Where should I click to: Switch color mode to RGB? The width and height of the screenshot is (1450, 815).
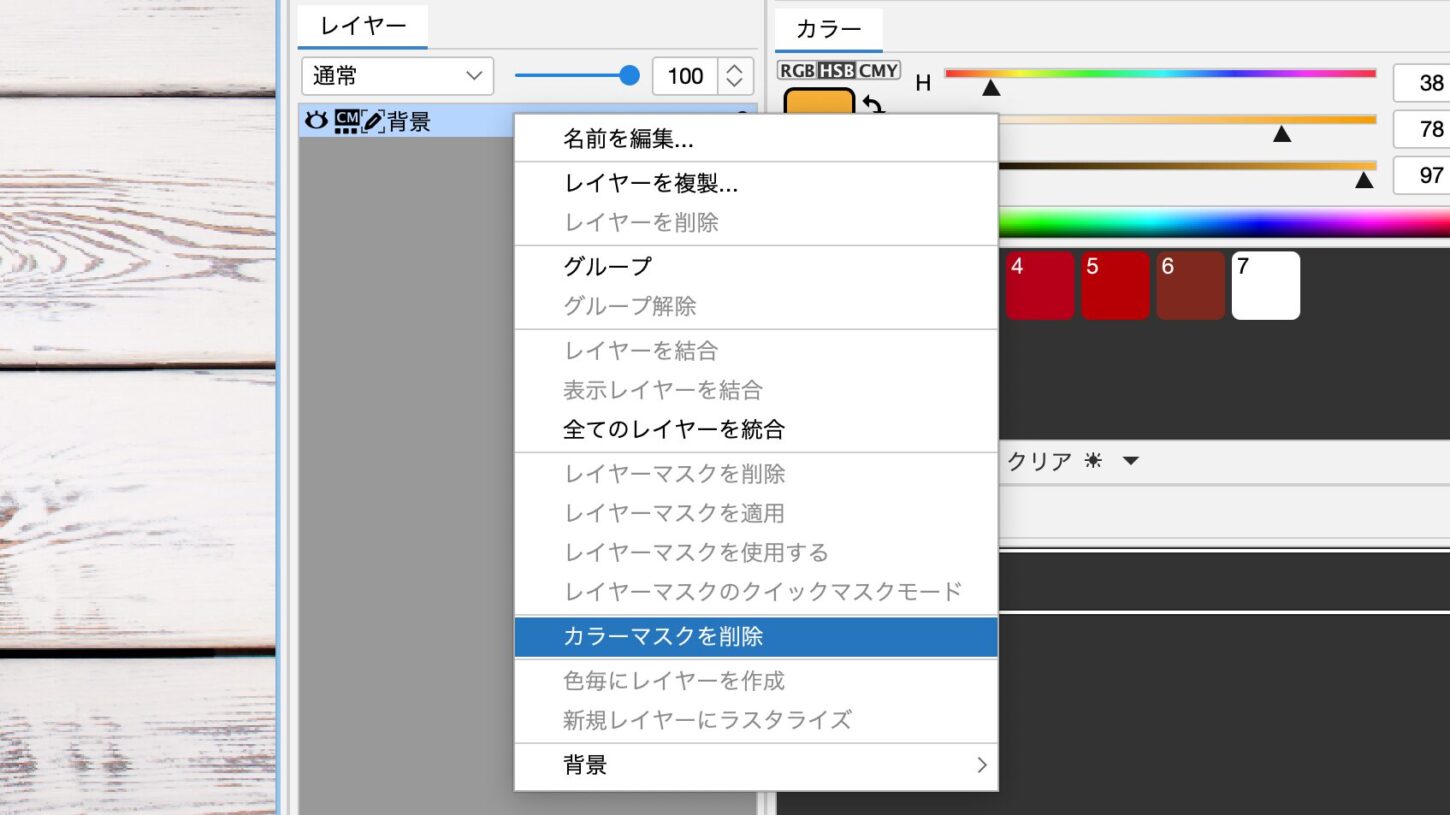coord(797,71)
